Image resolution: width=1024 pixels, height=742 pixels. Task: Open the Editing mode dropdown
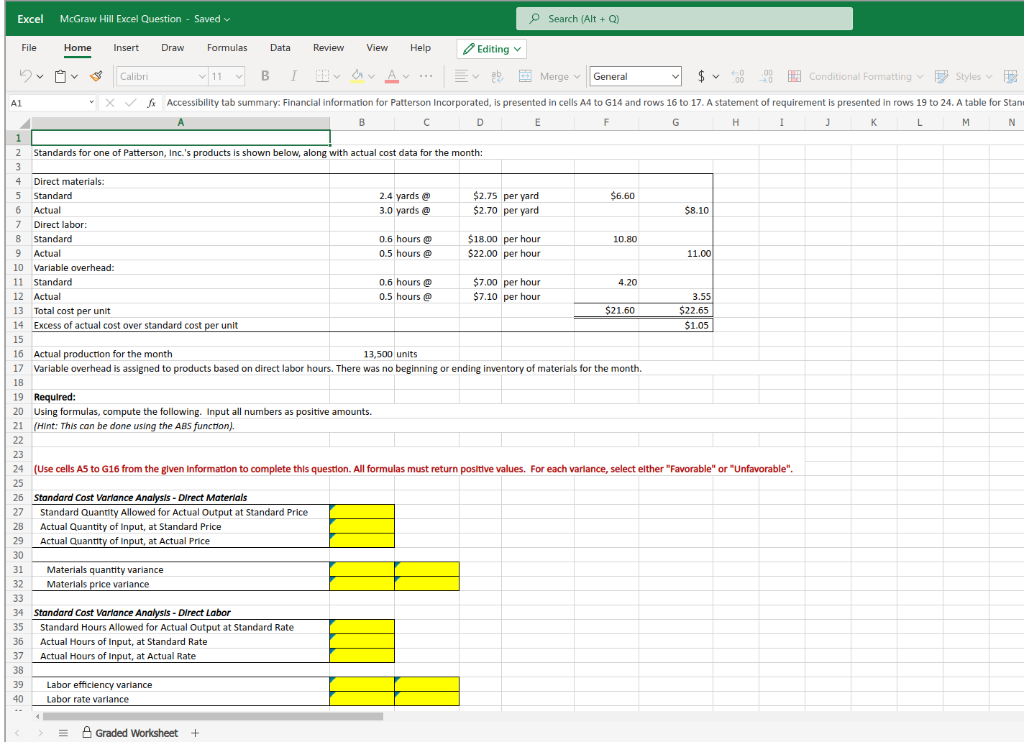click(491, 48)
